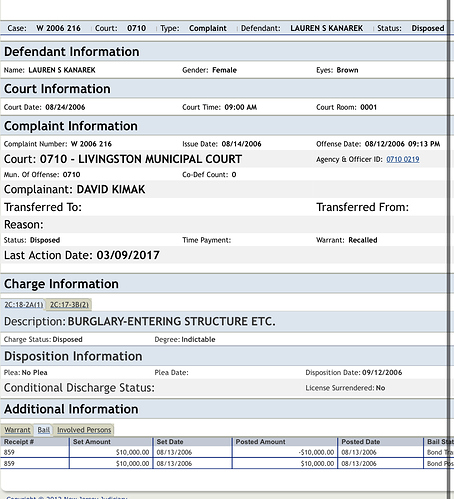Select the -$10,000.00 posted amount cell

point(285,452)
